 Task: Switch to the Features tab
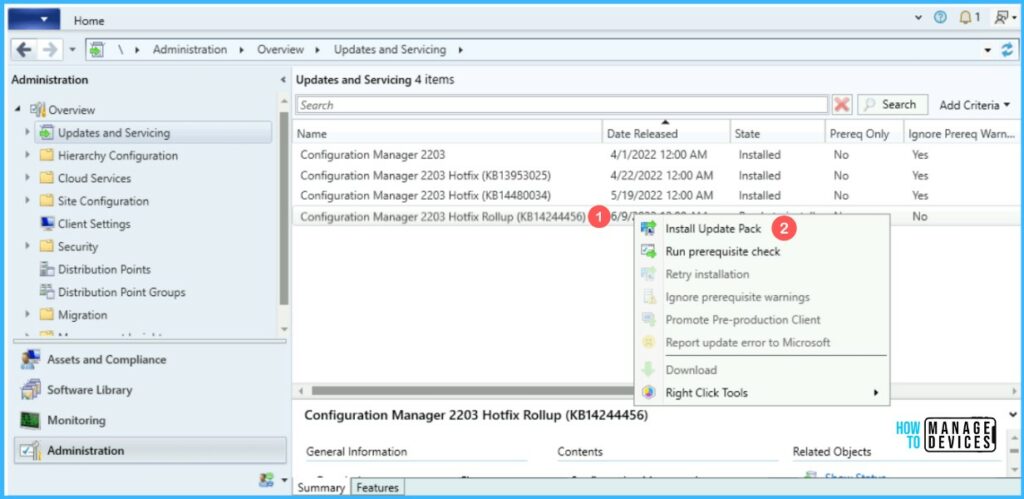pos(378,487)
